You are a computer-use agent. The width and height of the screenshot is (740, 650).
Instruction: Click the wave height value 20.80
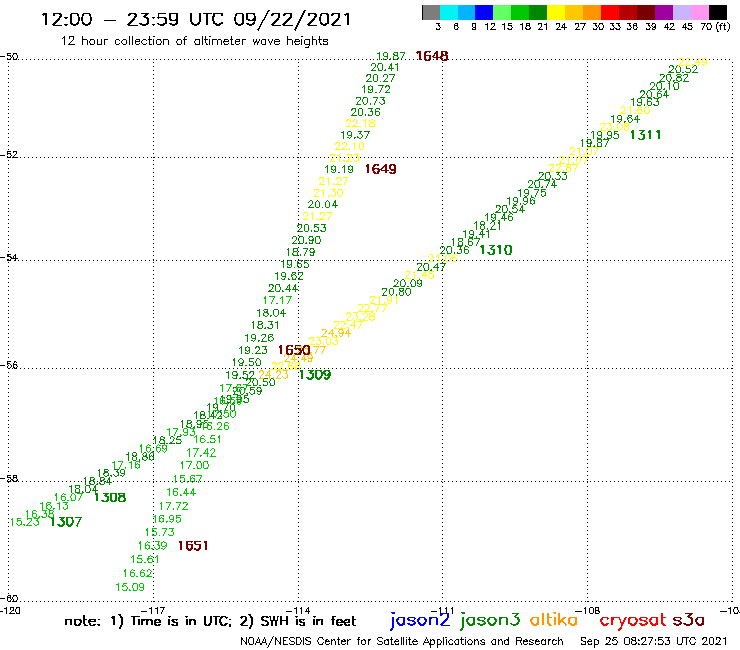396,292
